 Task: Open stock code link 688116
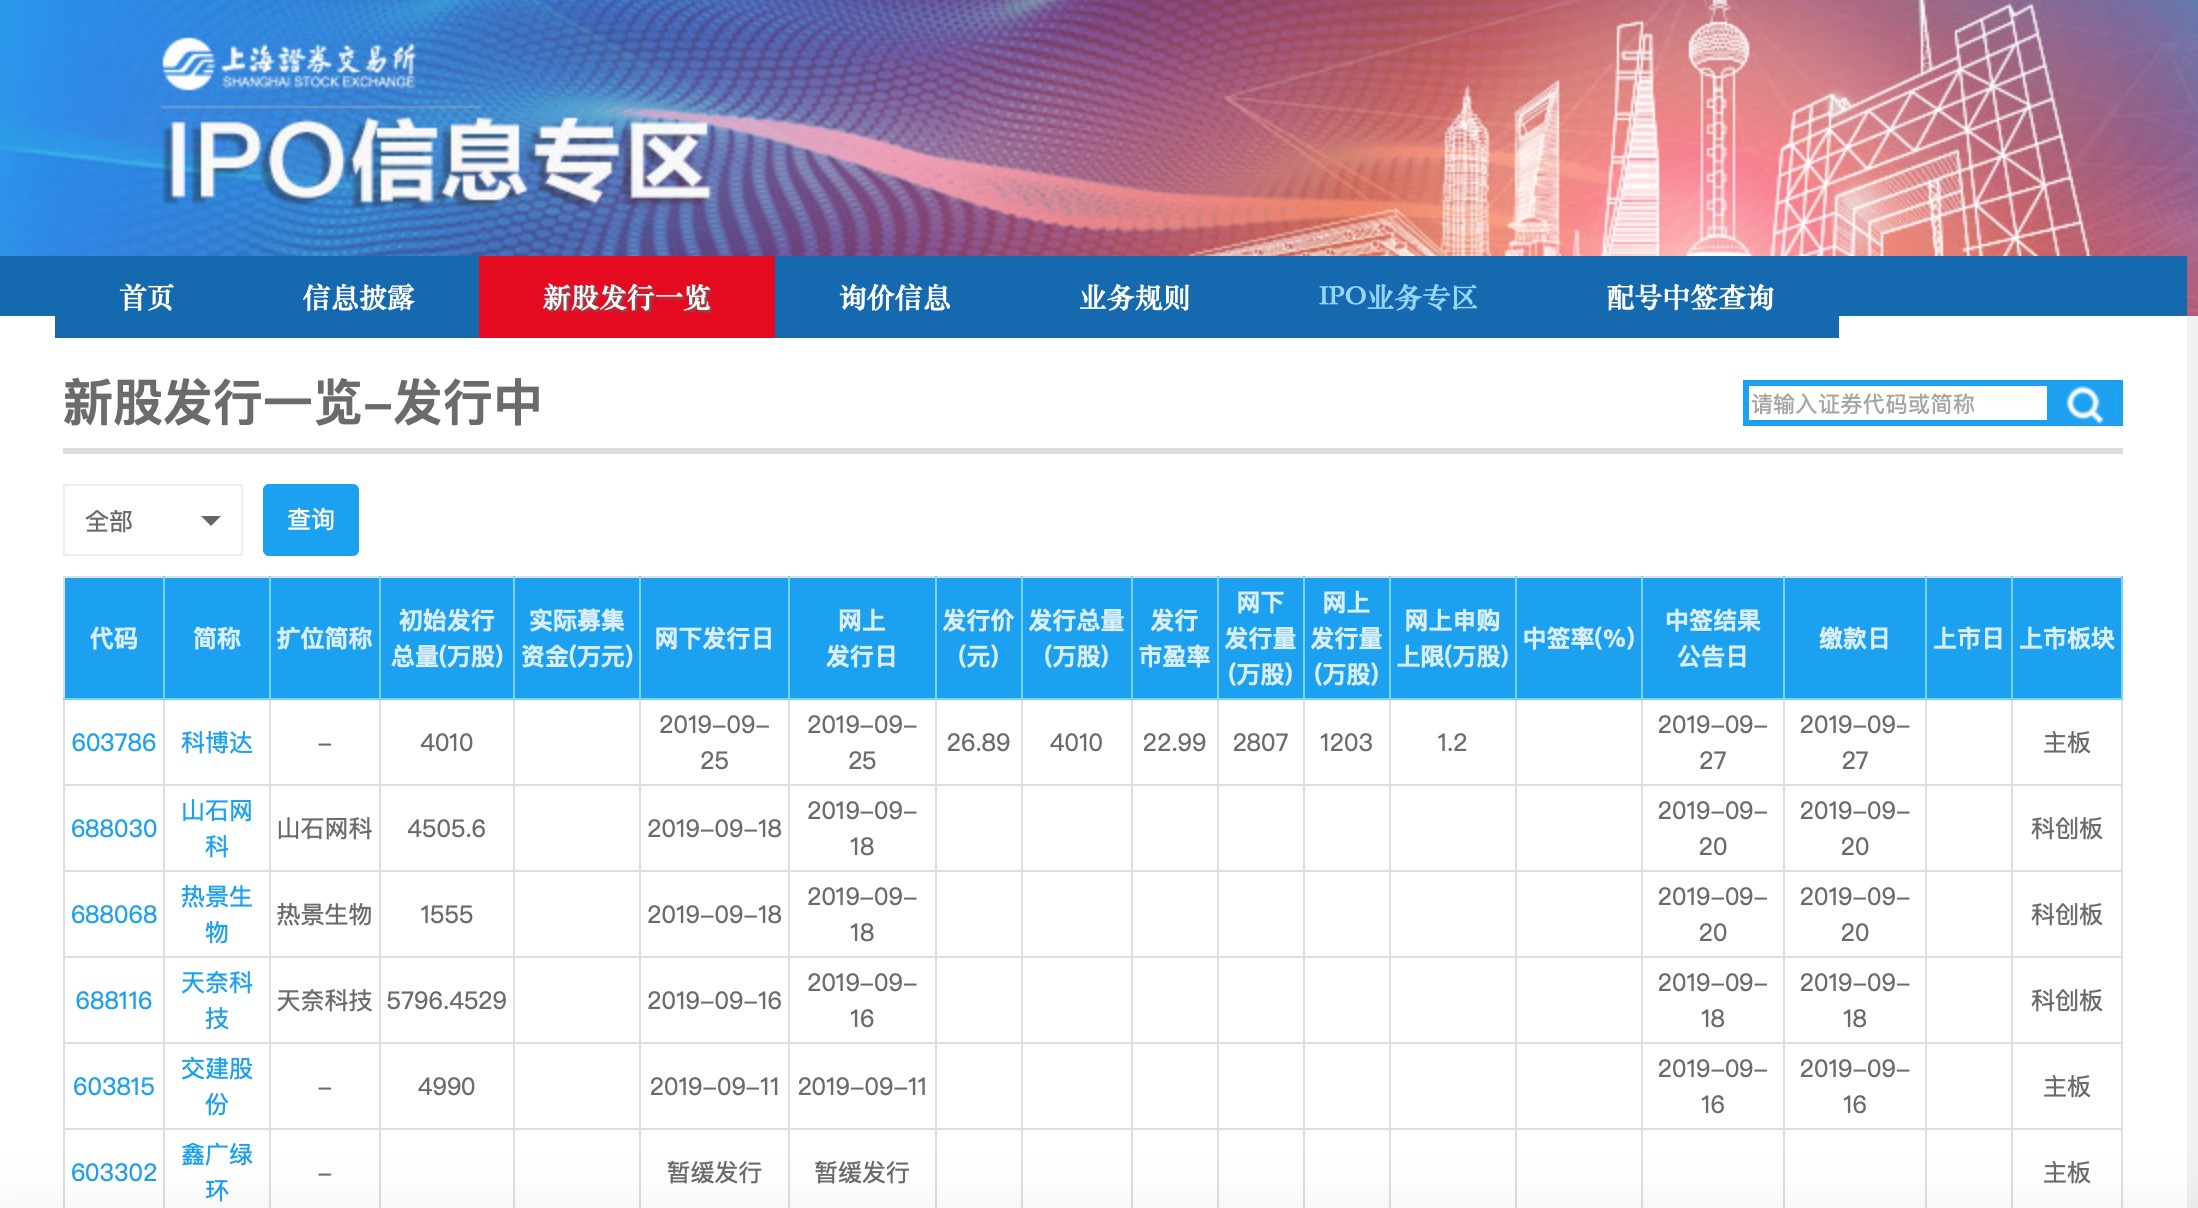tap(114, 1000)
